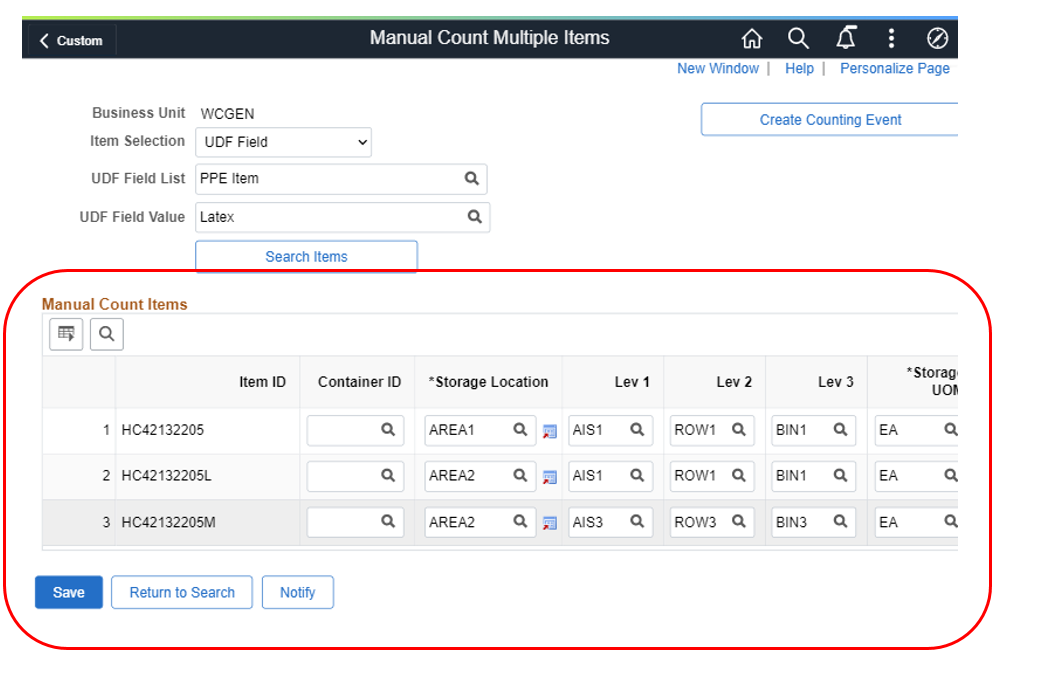The height and width of the screenshot is (682, 1052).
Task: Look up UDF Field List values
Action: (471, 179)
